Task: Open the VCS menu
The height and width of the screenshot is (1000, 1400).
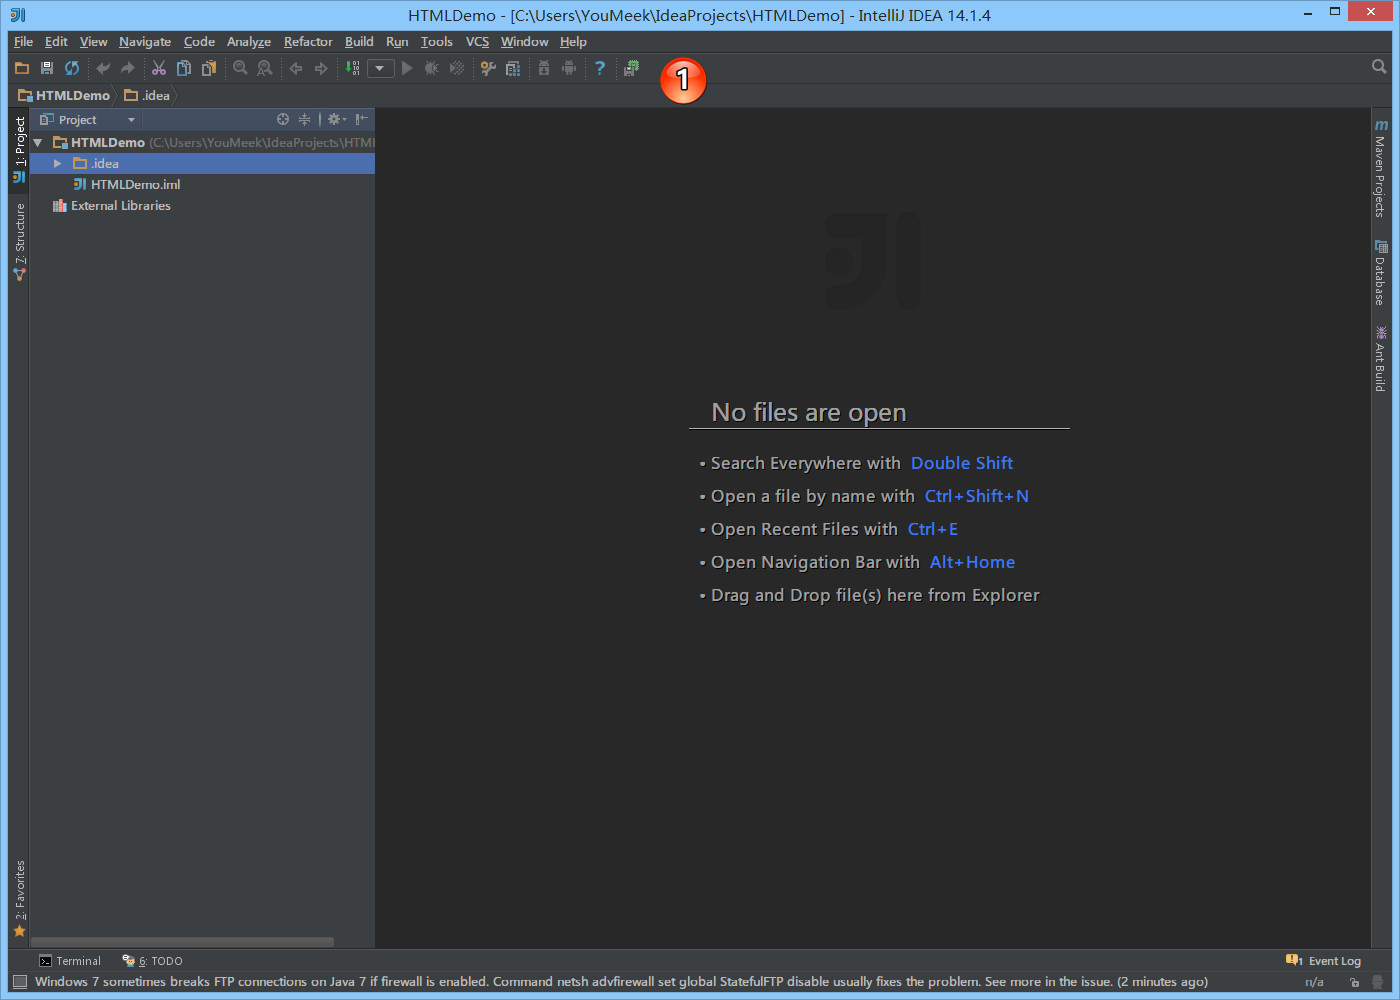Action: (x=477, y=42)
